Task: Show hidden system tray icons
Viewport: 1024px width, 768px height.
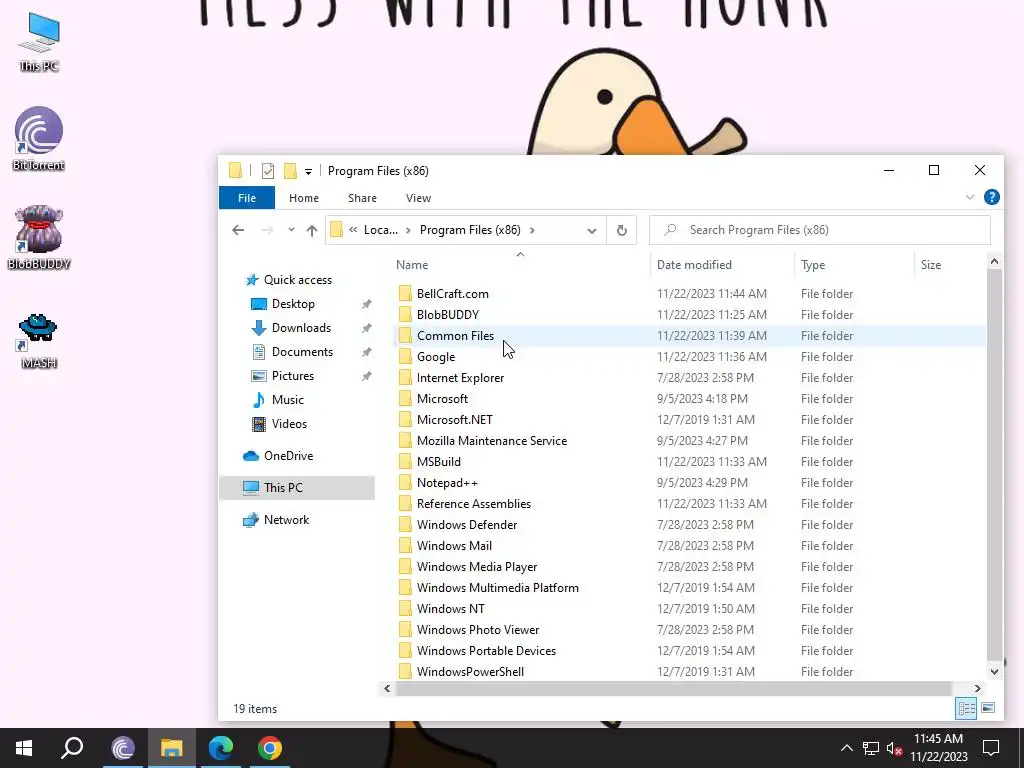Action: pyautogui.click(x=846, y=748)
